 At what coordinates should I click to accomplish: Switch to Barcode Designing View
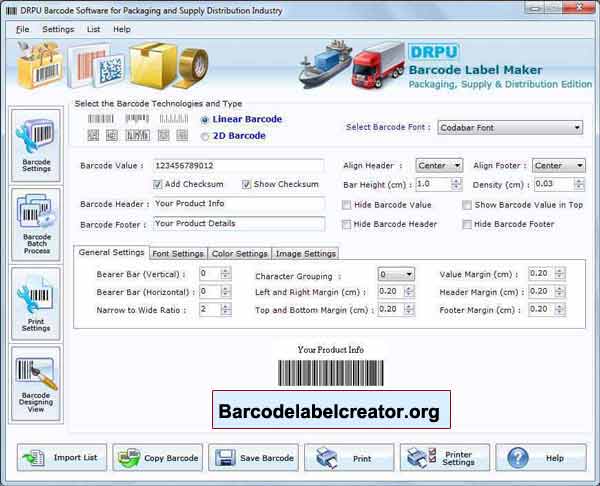(x=36, y=384)
